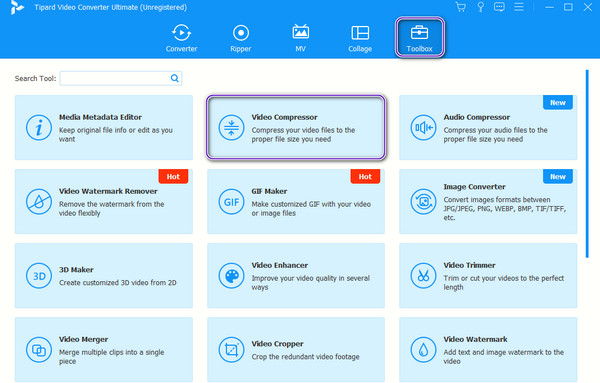Open Video Trimmer title text
Viewport: 600px width, 383px height.
[469, 265]
